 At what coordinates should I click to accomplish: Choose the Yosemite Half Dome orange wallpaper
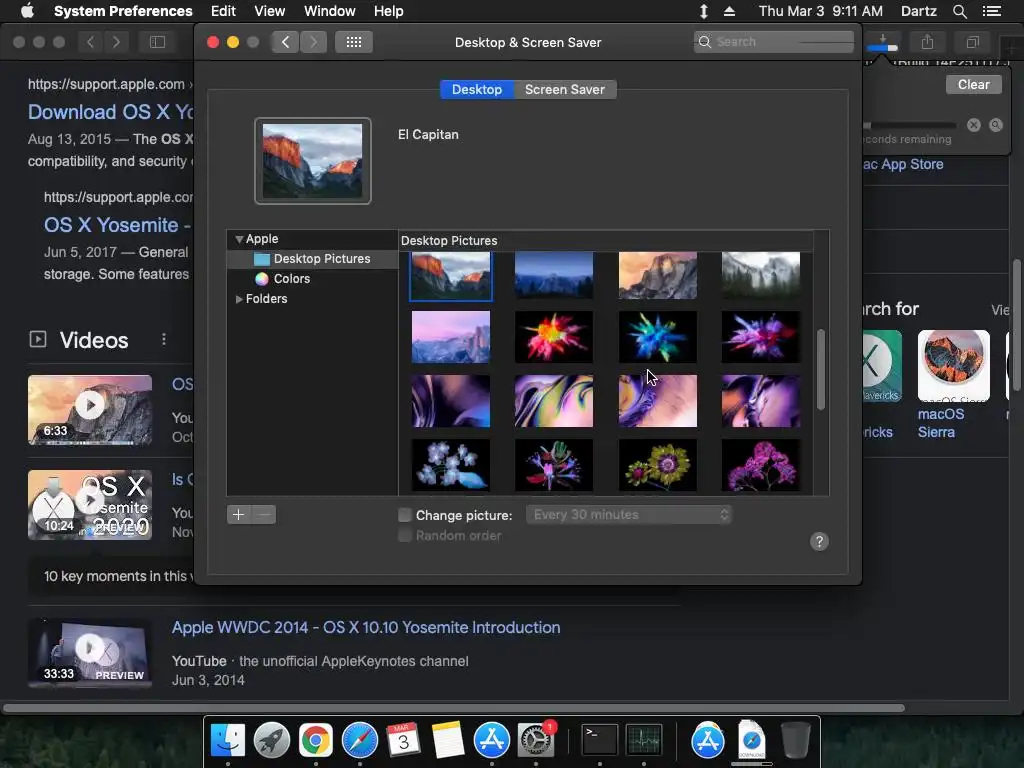coord(658,276)
